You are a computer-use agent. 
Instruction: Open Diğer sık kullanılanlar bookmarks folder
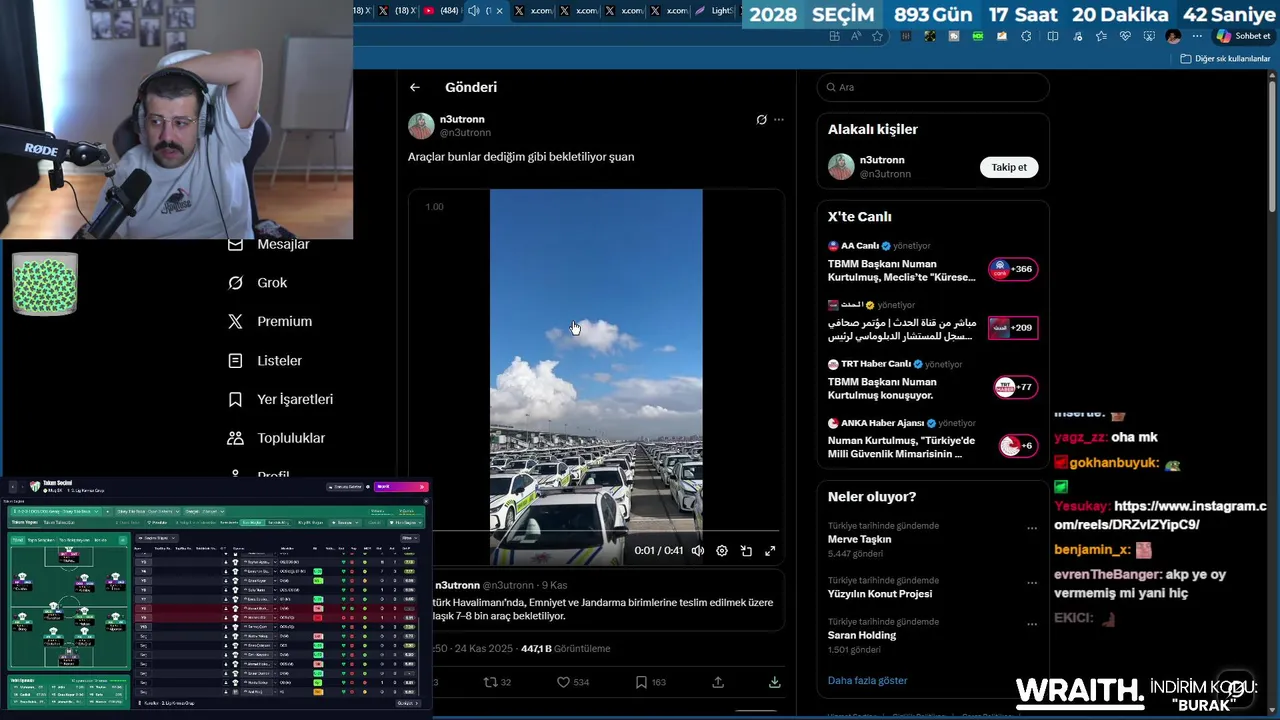pyautogui.click(x=1225, y=59)
